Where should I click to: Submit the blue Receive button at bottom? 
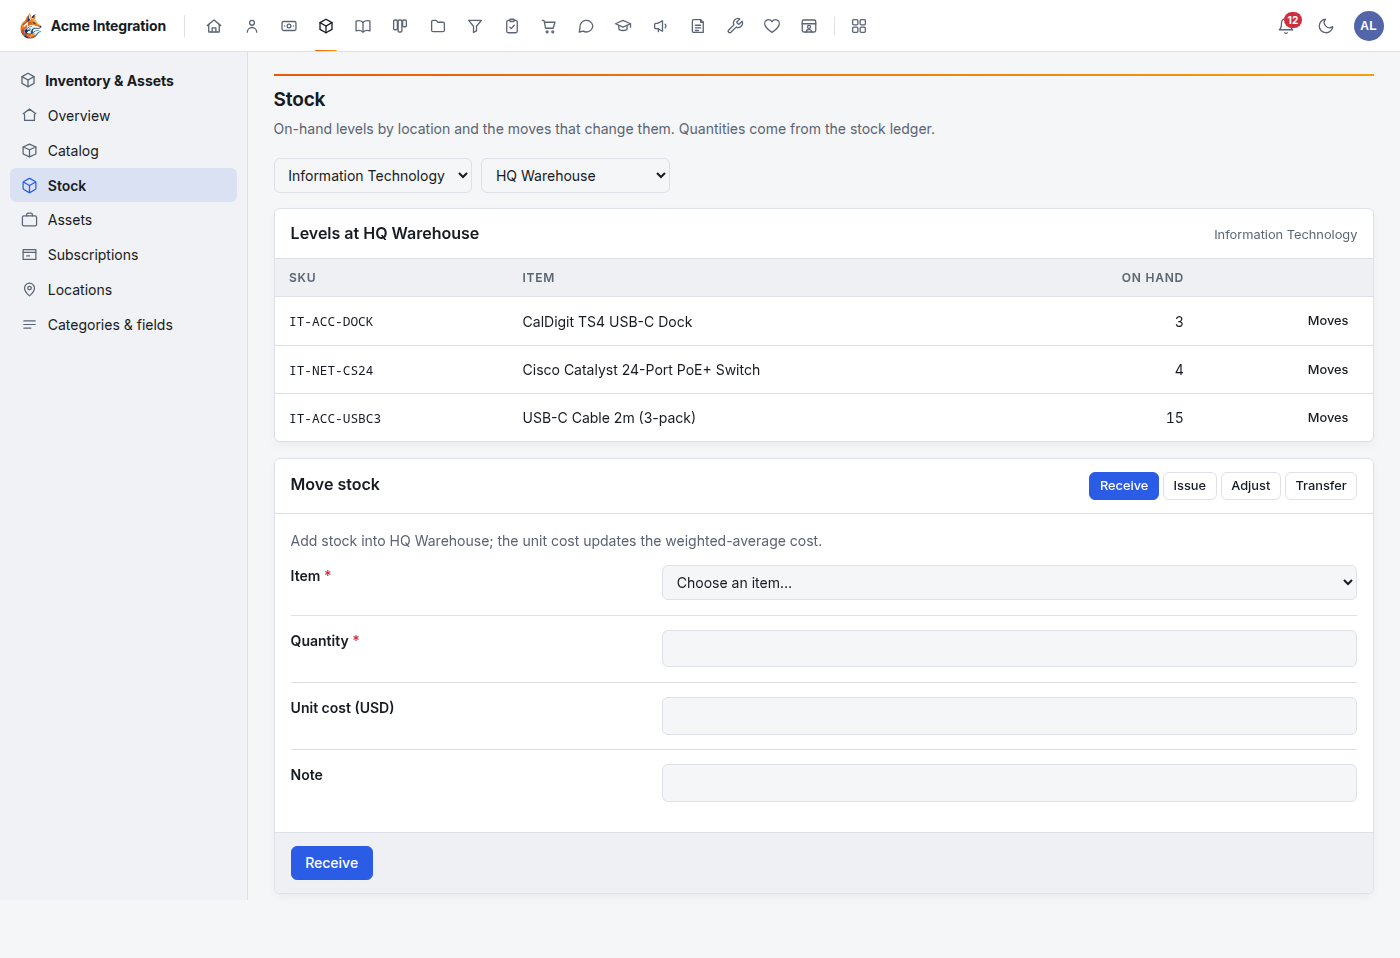pyautogui.click(x=332, y=863)
